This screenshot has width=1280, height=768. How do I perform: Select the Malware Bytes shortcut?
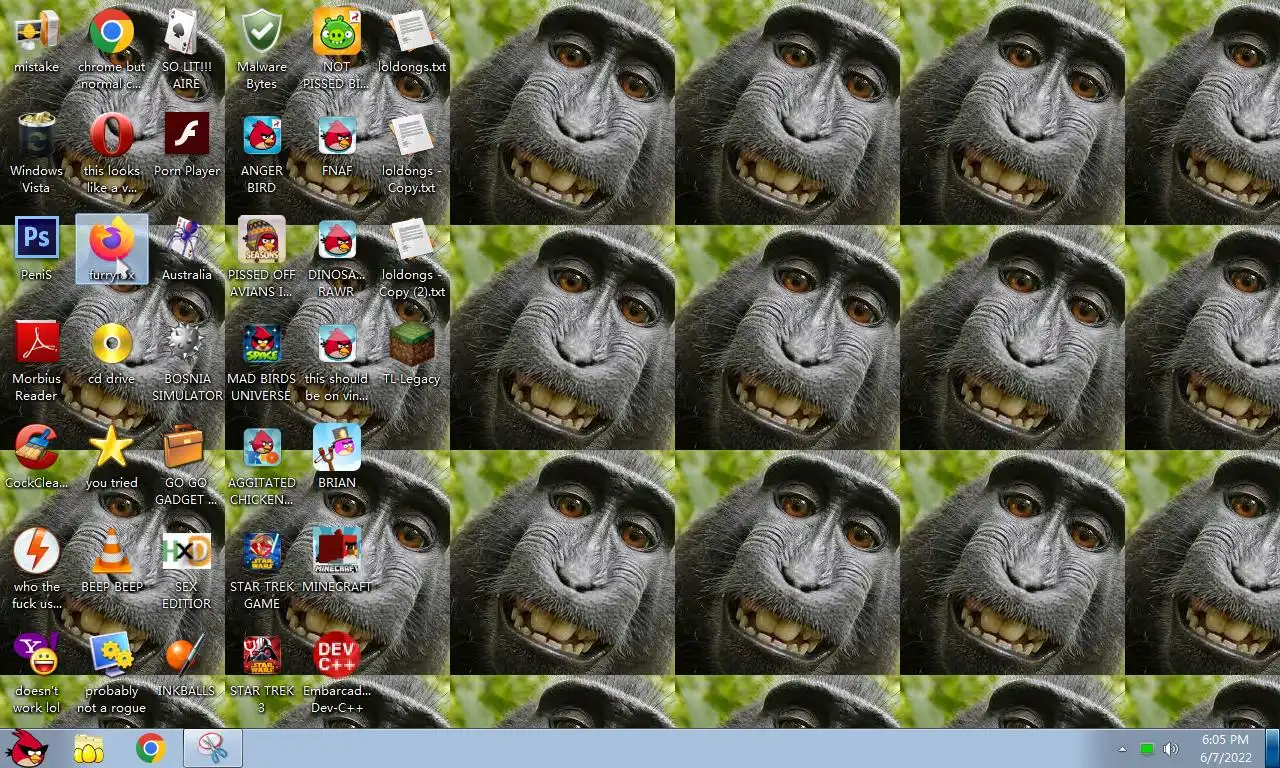pos(262,50)
